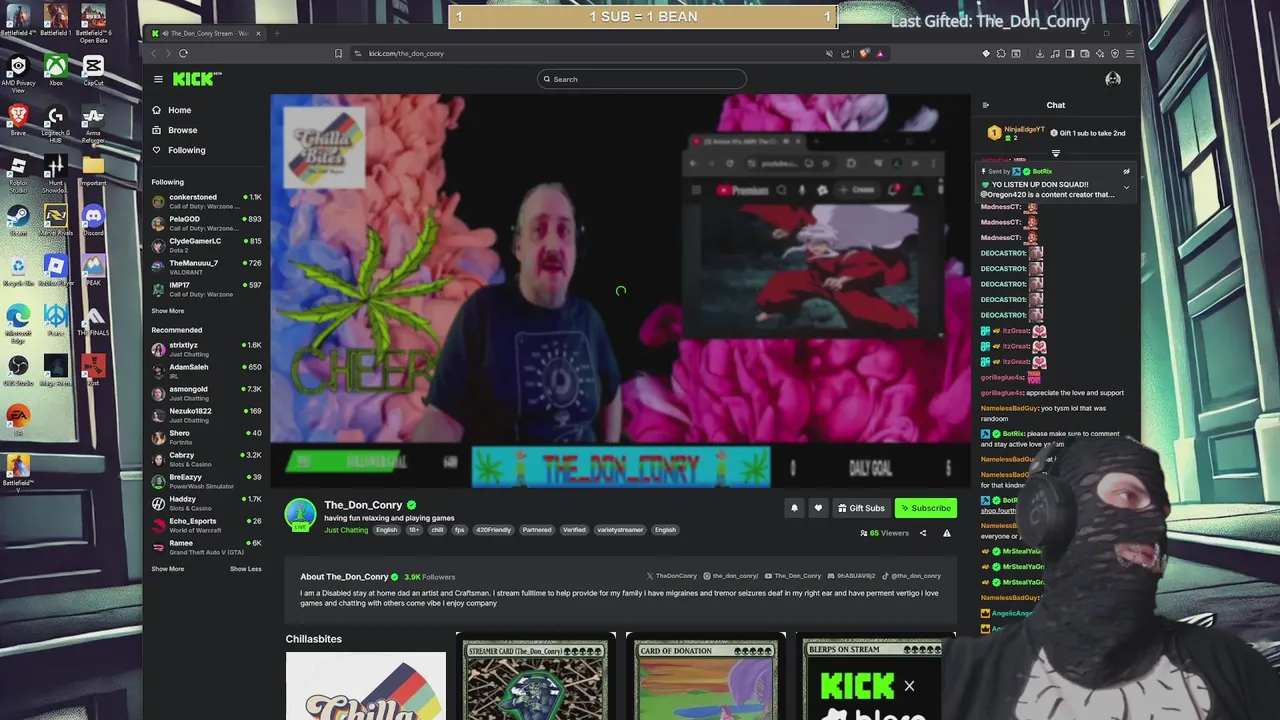Click the browser back arrow

(154, 53)
